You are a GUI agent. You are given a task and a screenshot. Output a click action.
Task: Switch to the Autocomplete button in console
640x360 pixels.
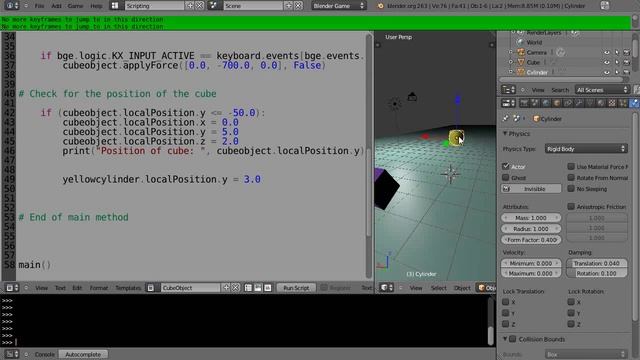pyautogui.click(x=83, y=354)
